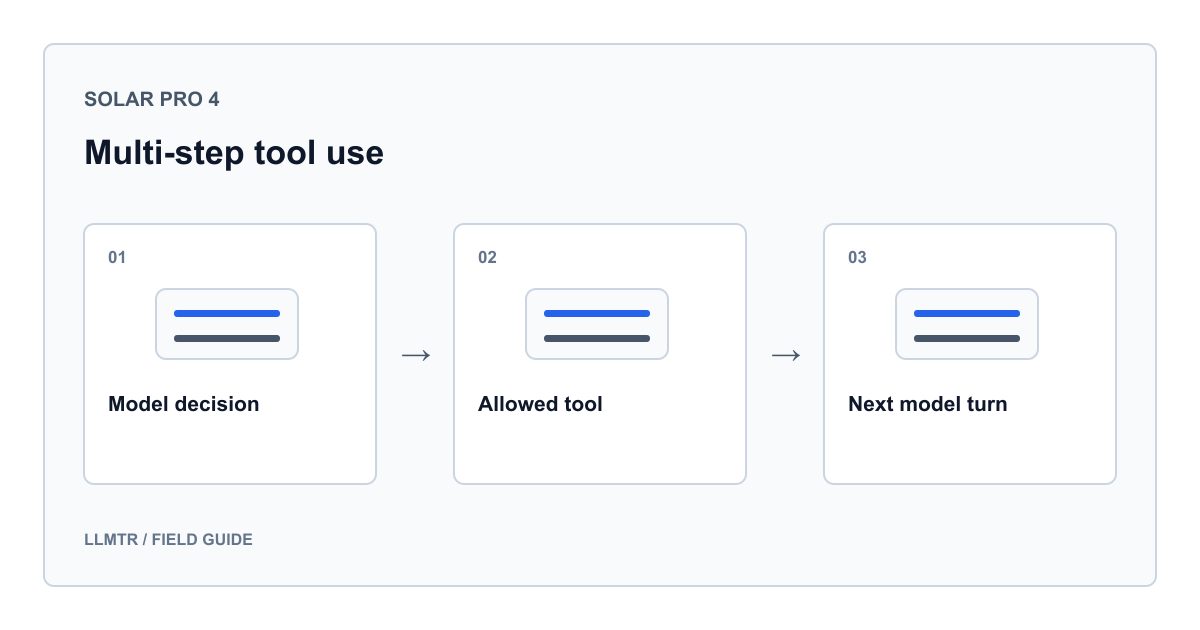The image size is (1200, 630).
Task: Click the blue line in the Allowed tool icon
Action: pyautogui.click(x=597, y=313)
